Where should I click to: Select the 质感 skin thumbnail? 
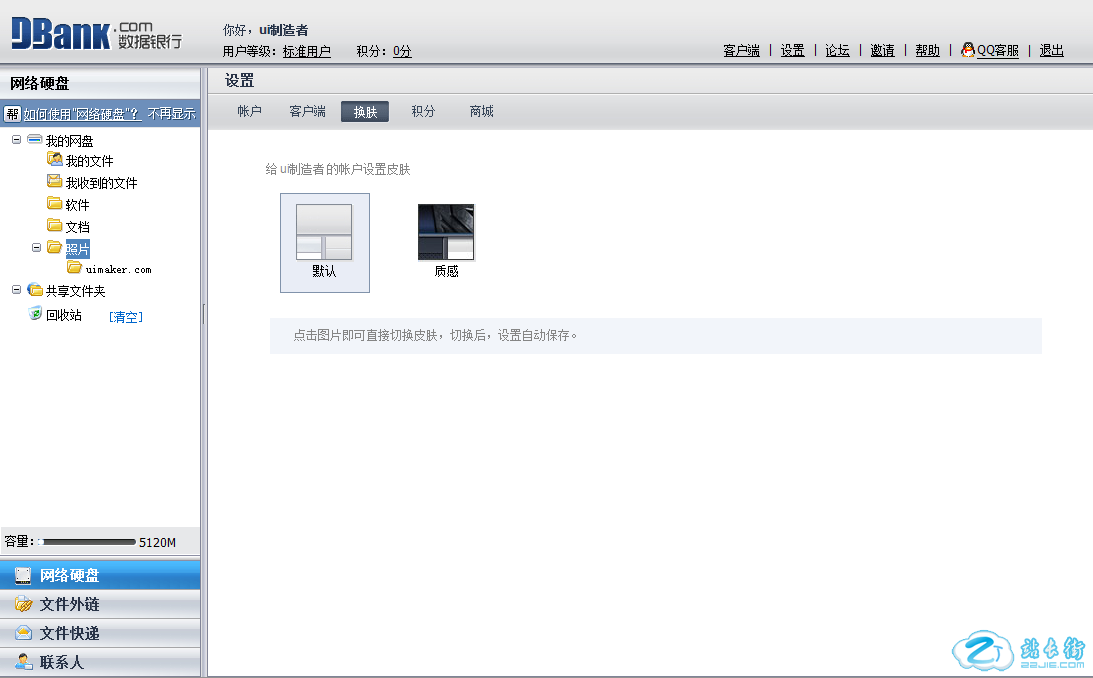446,233
